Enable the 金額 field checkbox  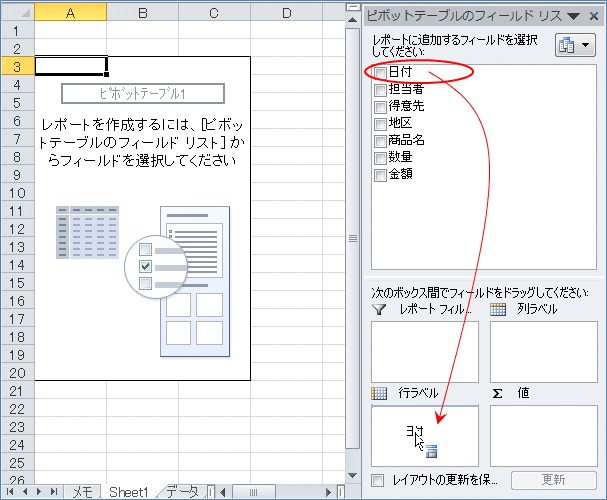click(x=380, y=175)
